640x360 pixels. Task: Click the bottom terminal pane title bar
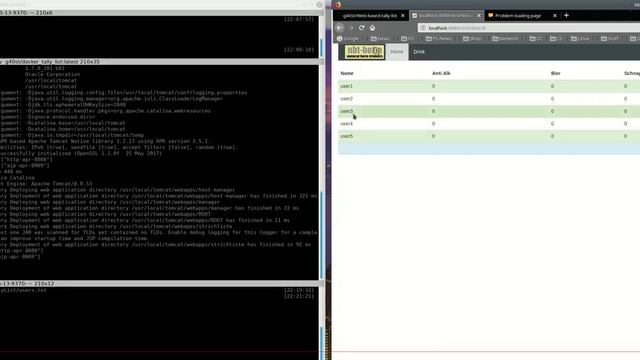[161, 283]
